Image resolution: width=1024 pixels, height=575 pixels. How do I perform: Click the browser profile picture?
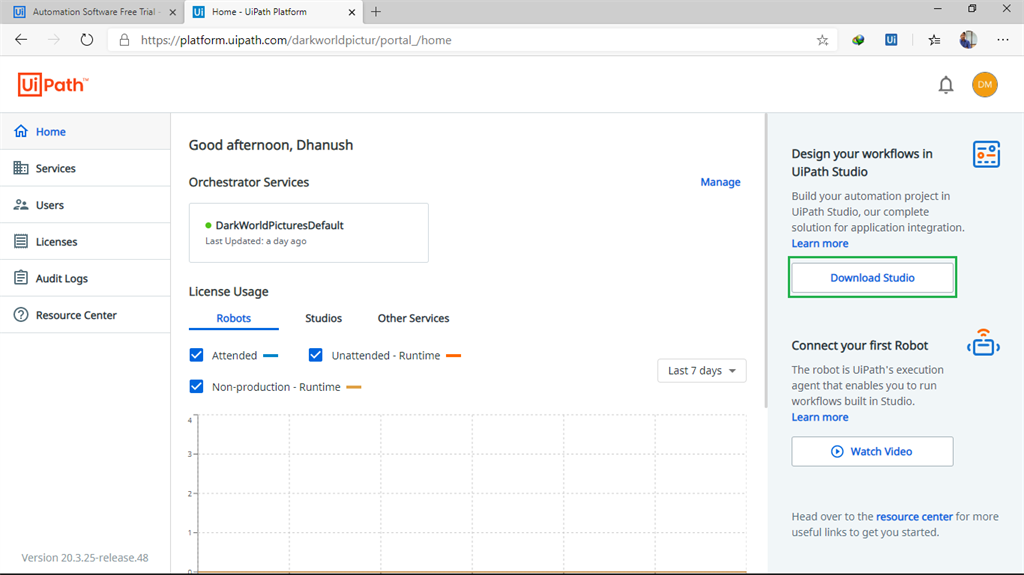968,40
